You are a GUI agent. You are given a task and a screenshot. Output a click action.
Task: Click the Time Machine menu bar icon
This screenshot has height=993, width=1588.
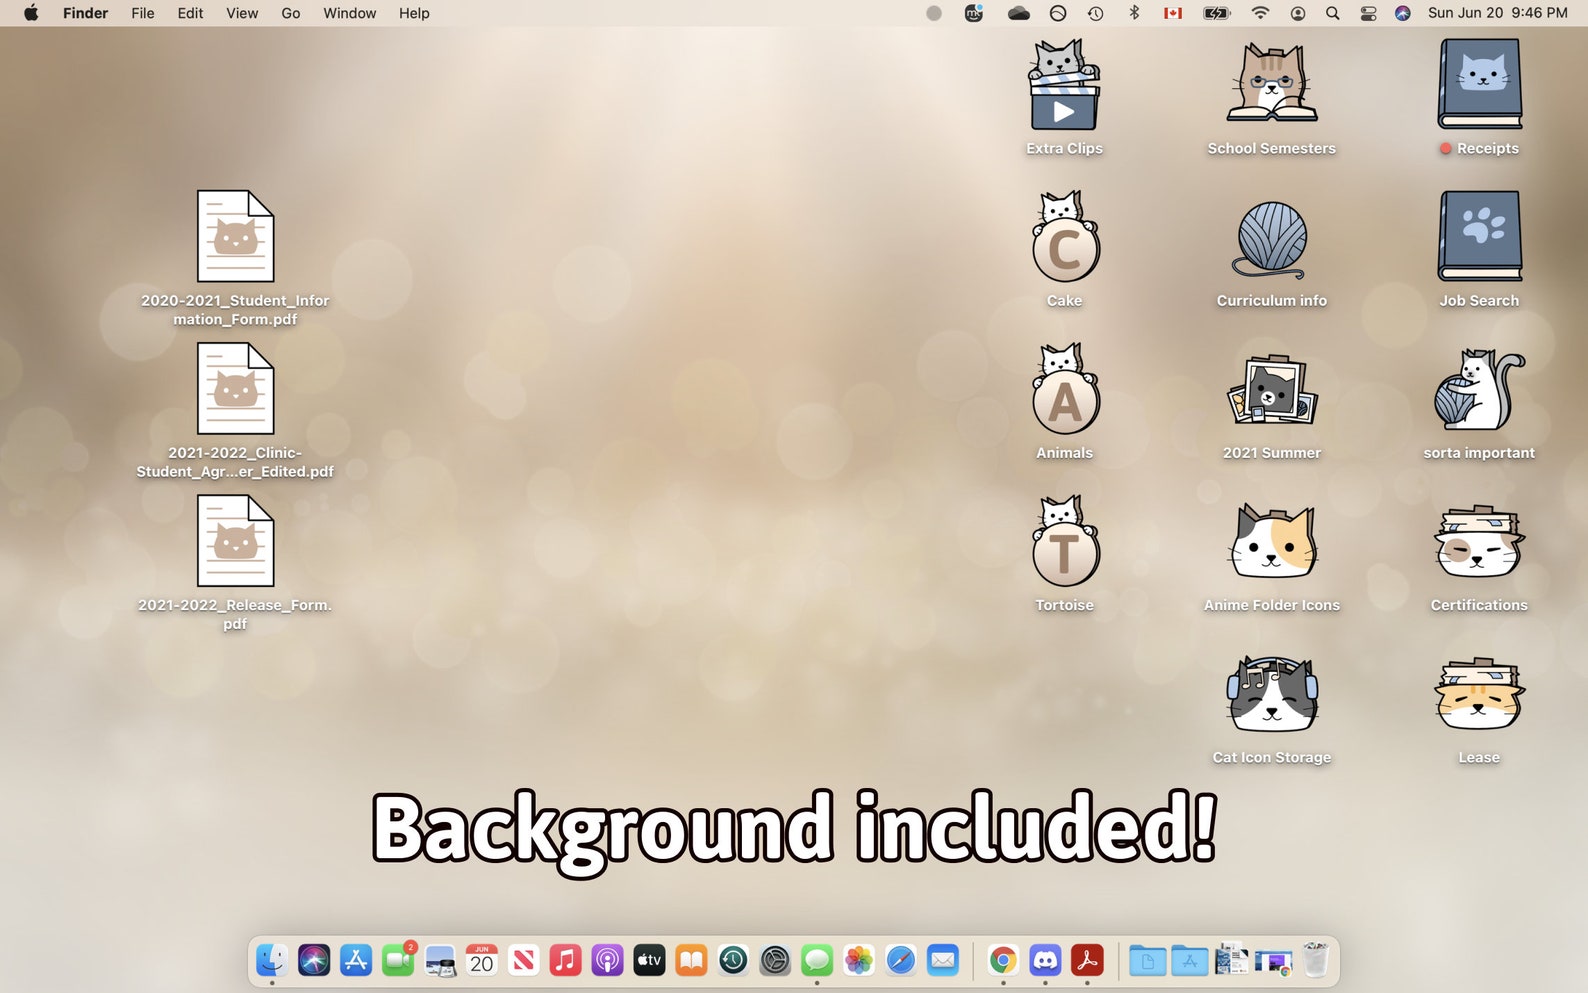[1096, 13]
